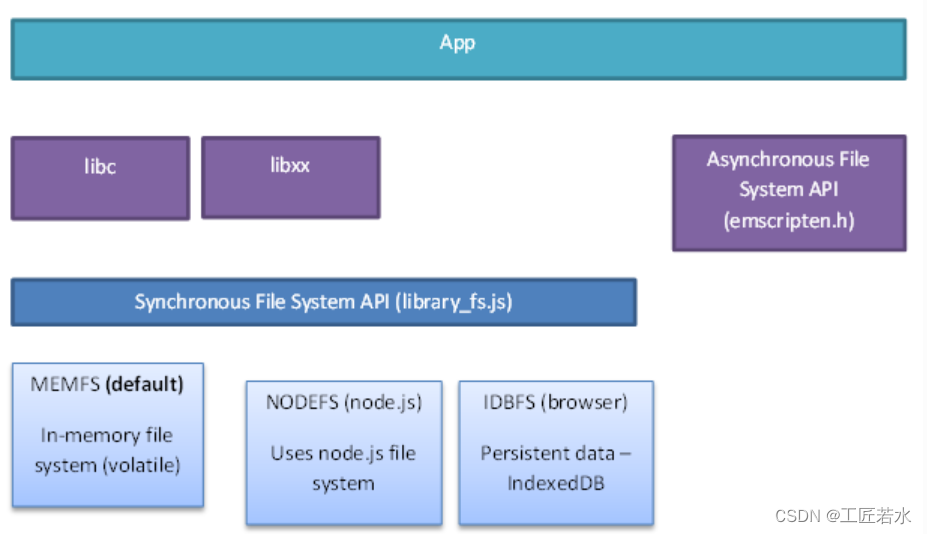Click text "Uses node.js file system"
This screenshot has width=927, height=534.
(343, 468)
